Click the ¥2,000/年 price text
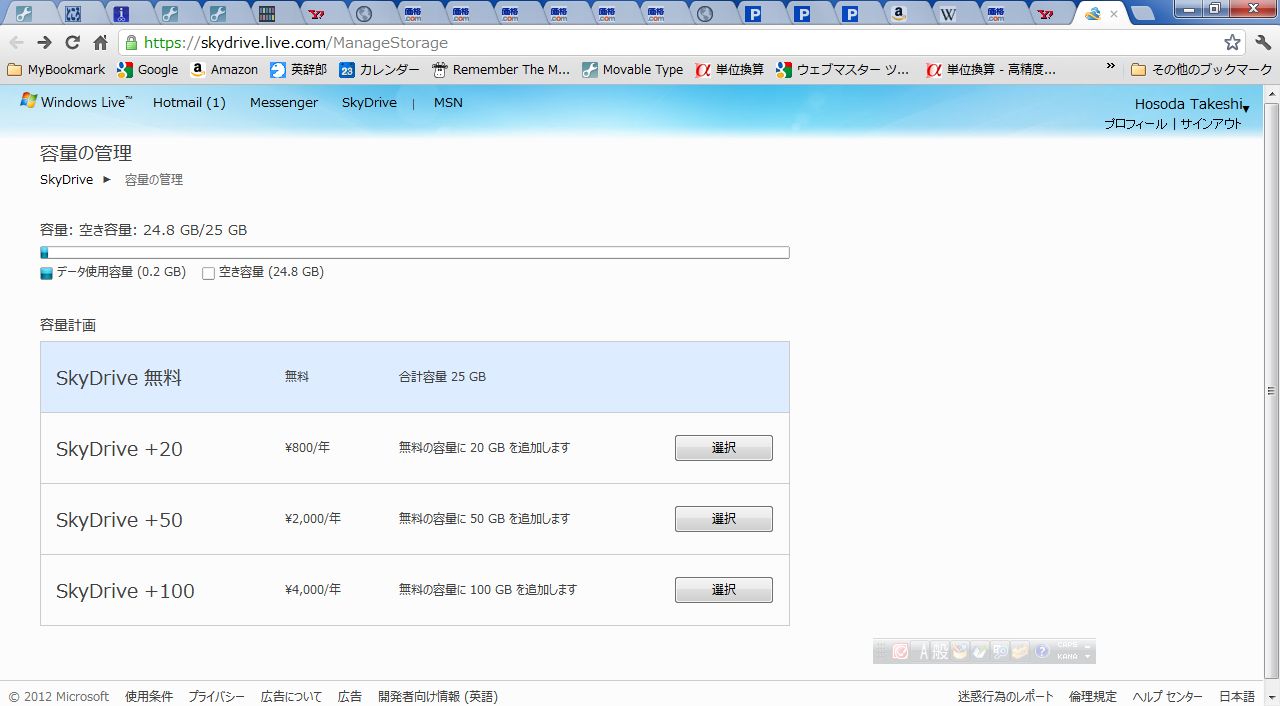Viewport: 1280px width, 706px height. click(313, 519)
